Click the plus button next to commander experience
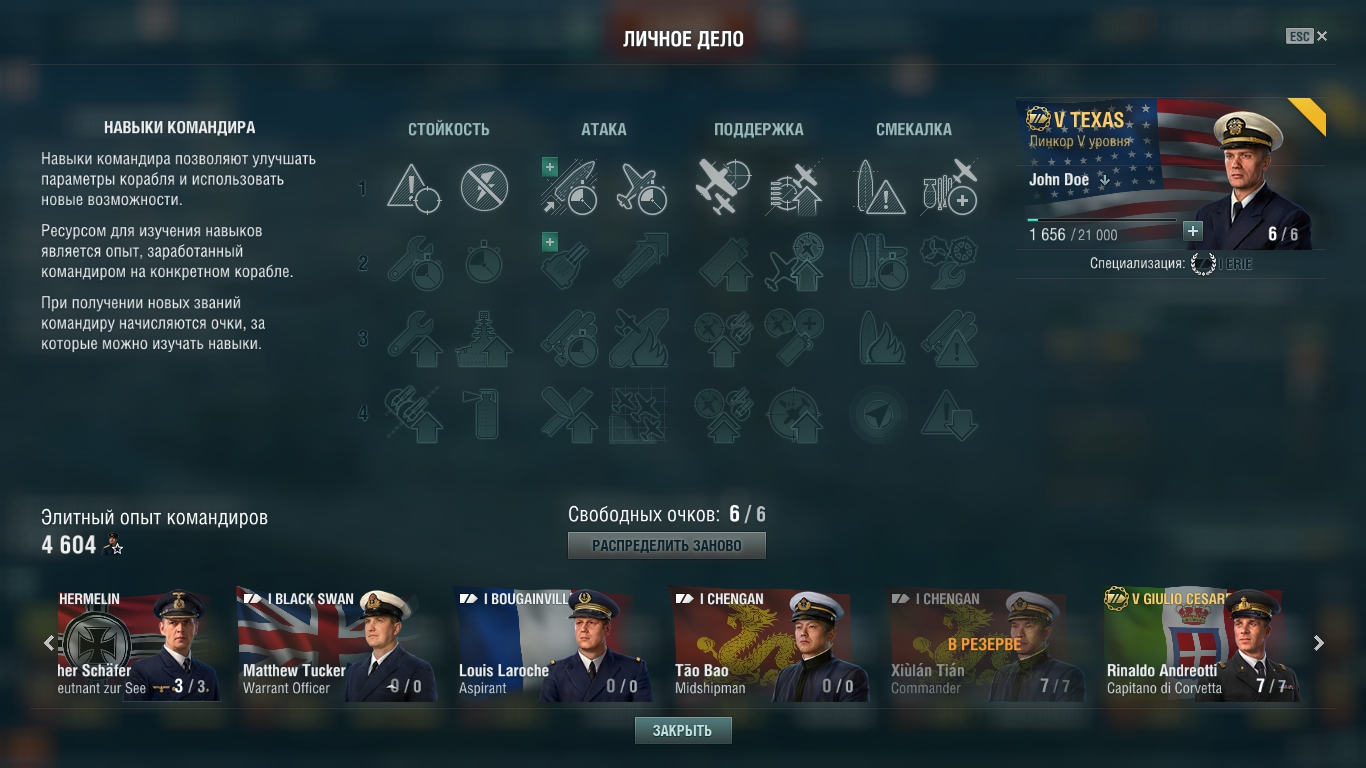The image size is (1366, 768). (1192, 231)
